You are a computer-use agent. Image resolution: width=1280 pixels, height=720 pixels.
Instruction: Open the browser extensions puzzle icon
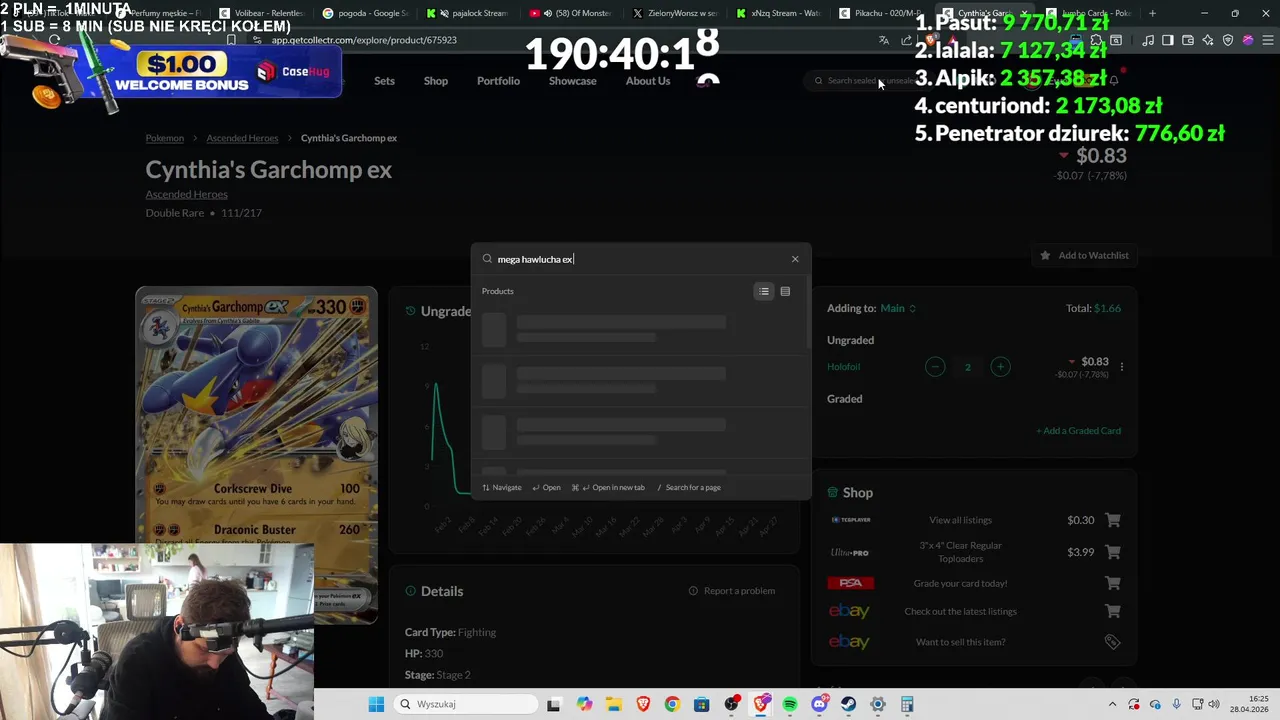point(1096,40)
